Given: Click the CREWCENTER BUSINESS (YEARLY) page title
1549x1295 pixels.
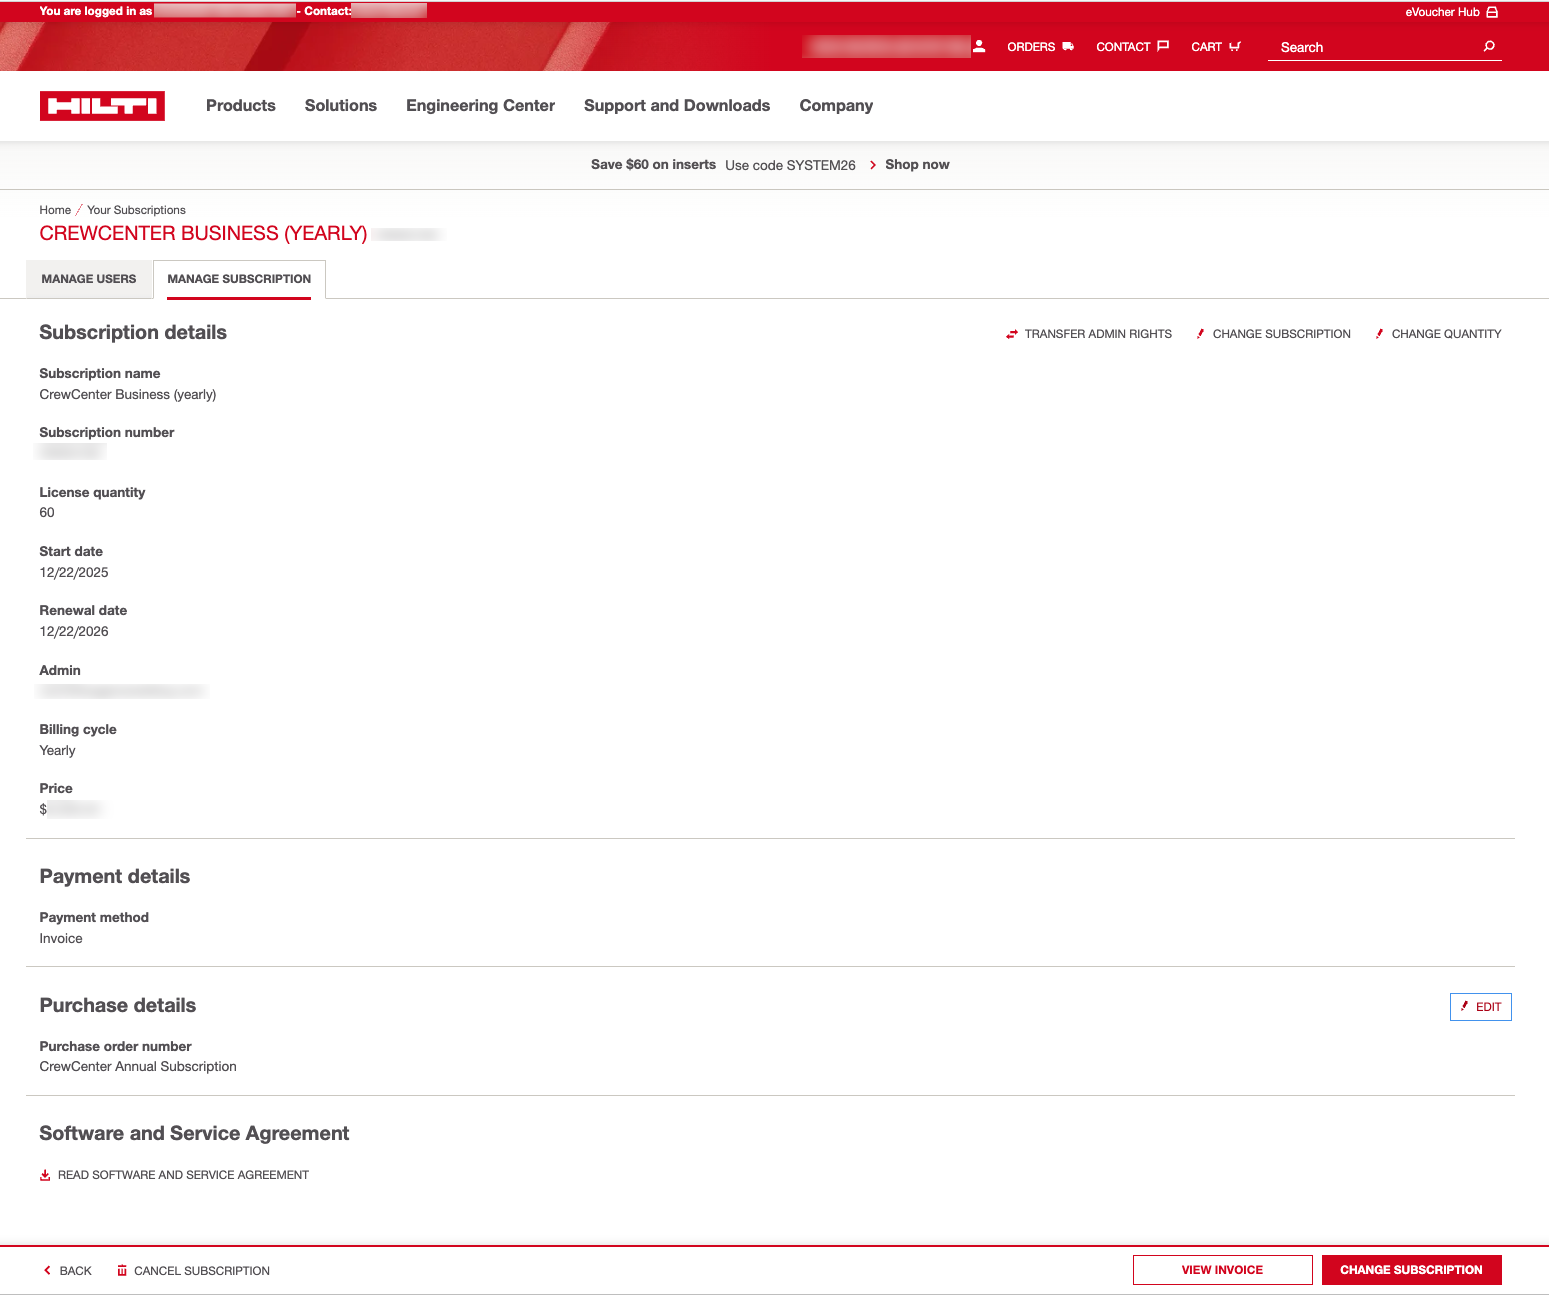Looking at the screenshot, I should (x=203, y=233).
